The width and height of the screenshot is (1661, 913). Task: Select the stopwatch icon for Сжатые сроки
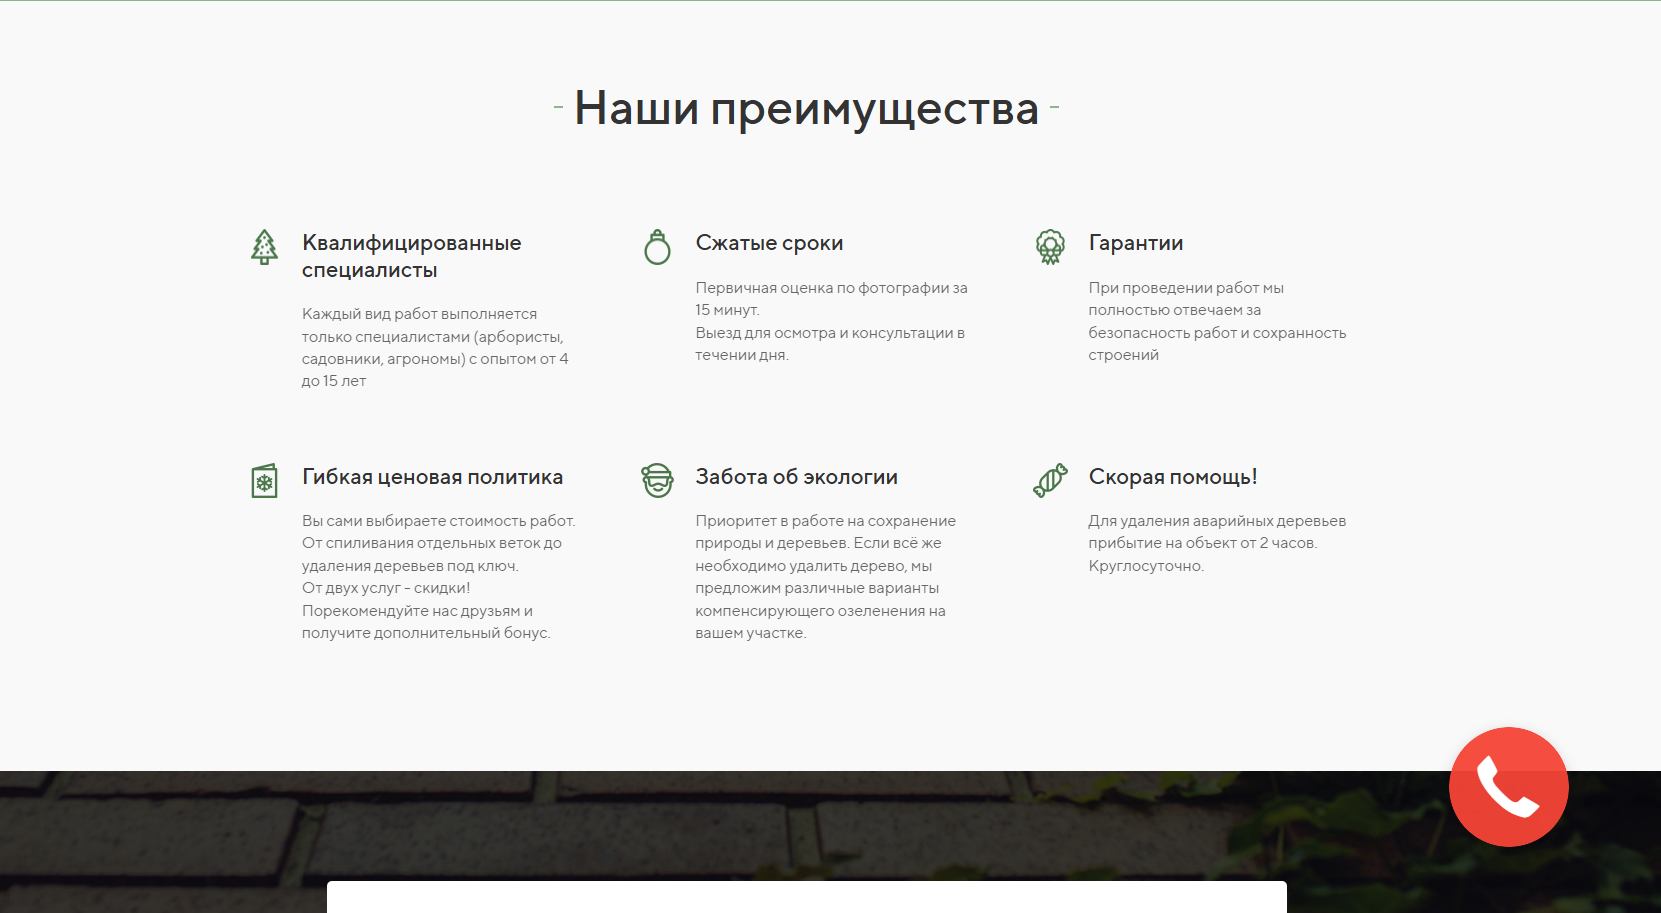coord(657,246)
